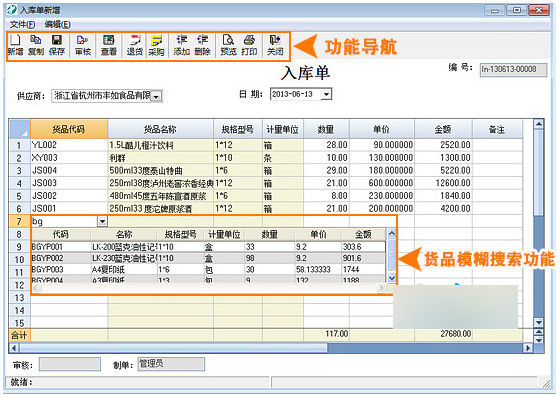Open print preview with 预览 icon

[228, 45]
